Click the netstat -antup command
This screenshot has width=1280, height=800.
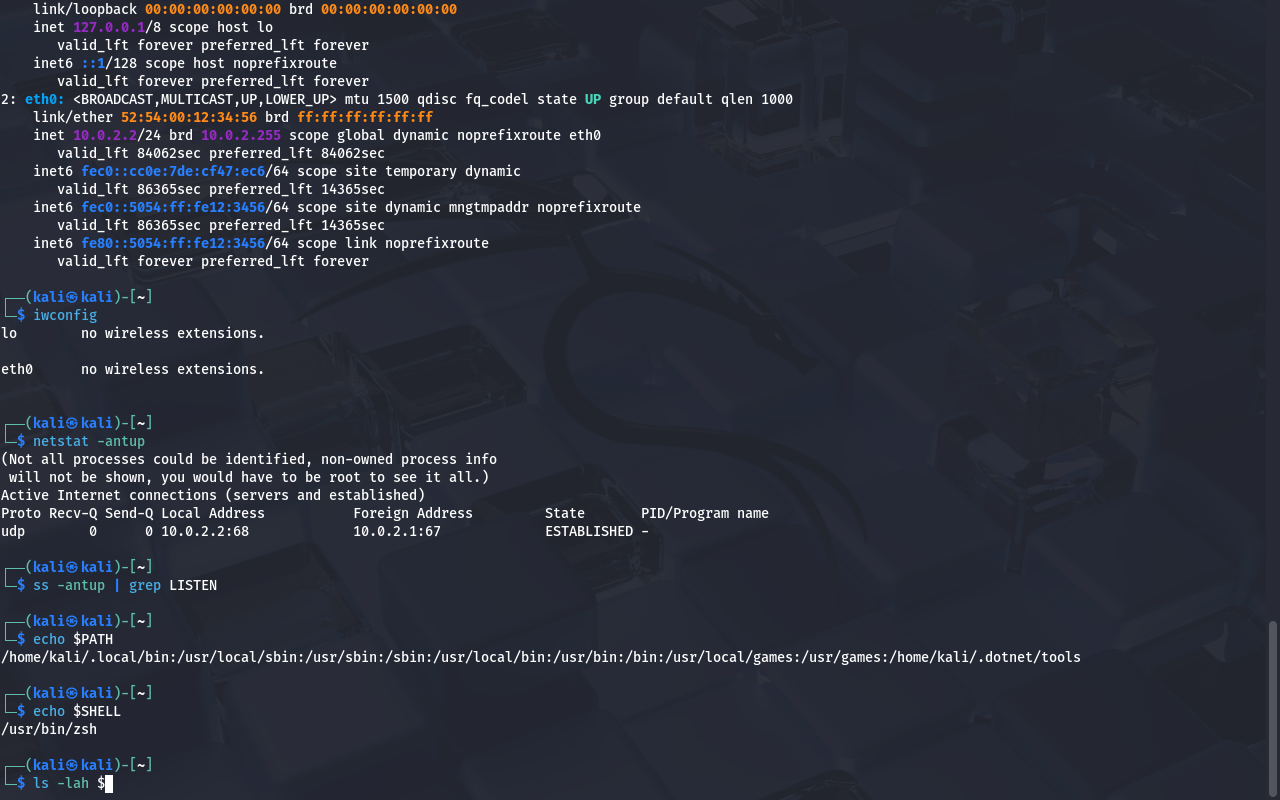click(x=89, y=441)
